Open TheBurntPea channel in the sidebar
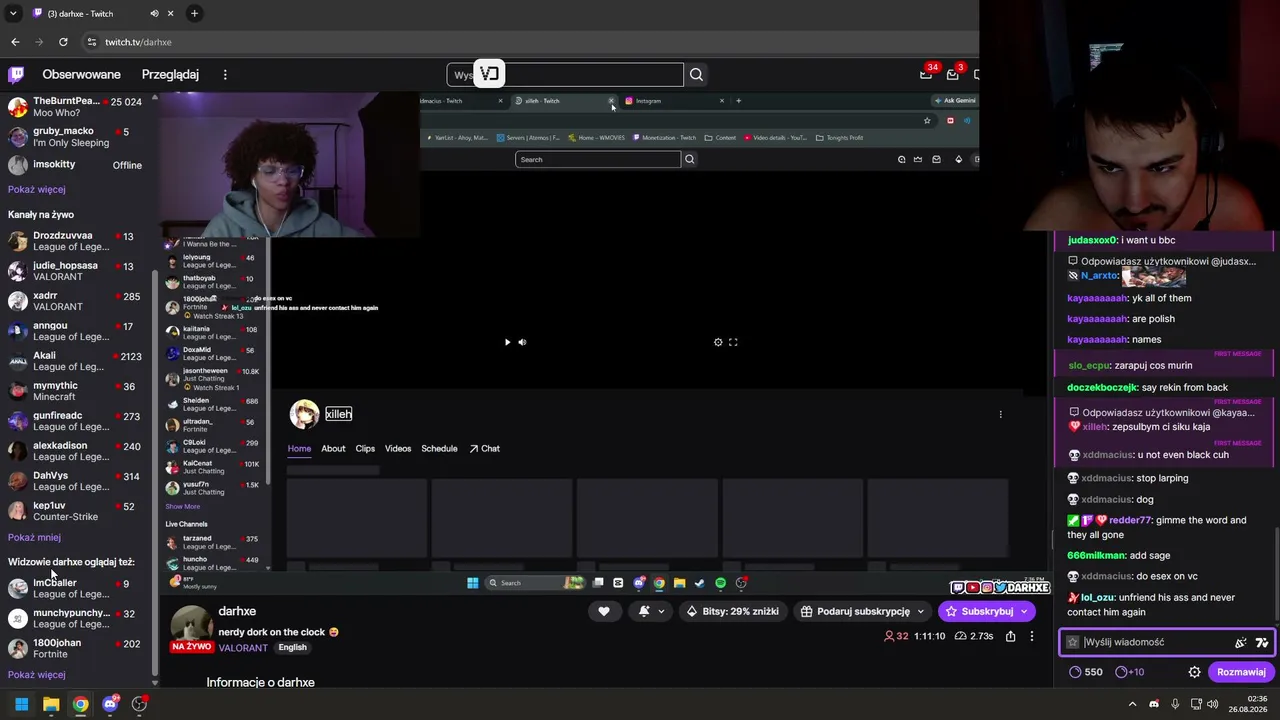The image size is (1280, 720). 76,107
